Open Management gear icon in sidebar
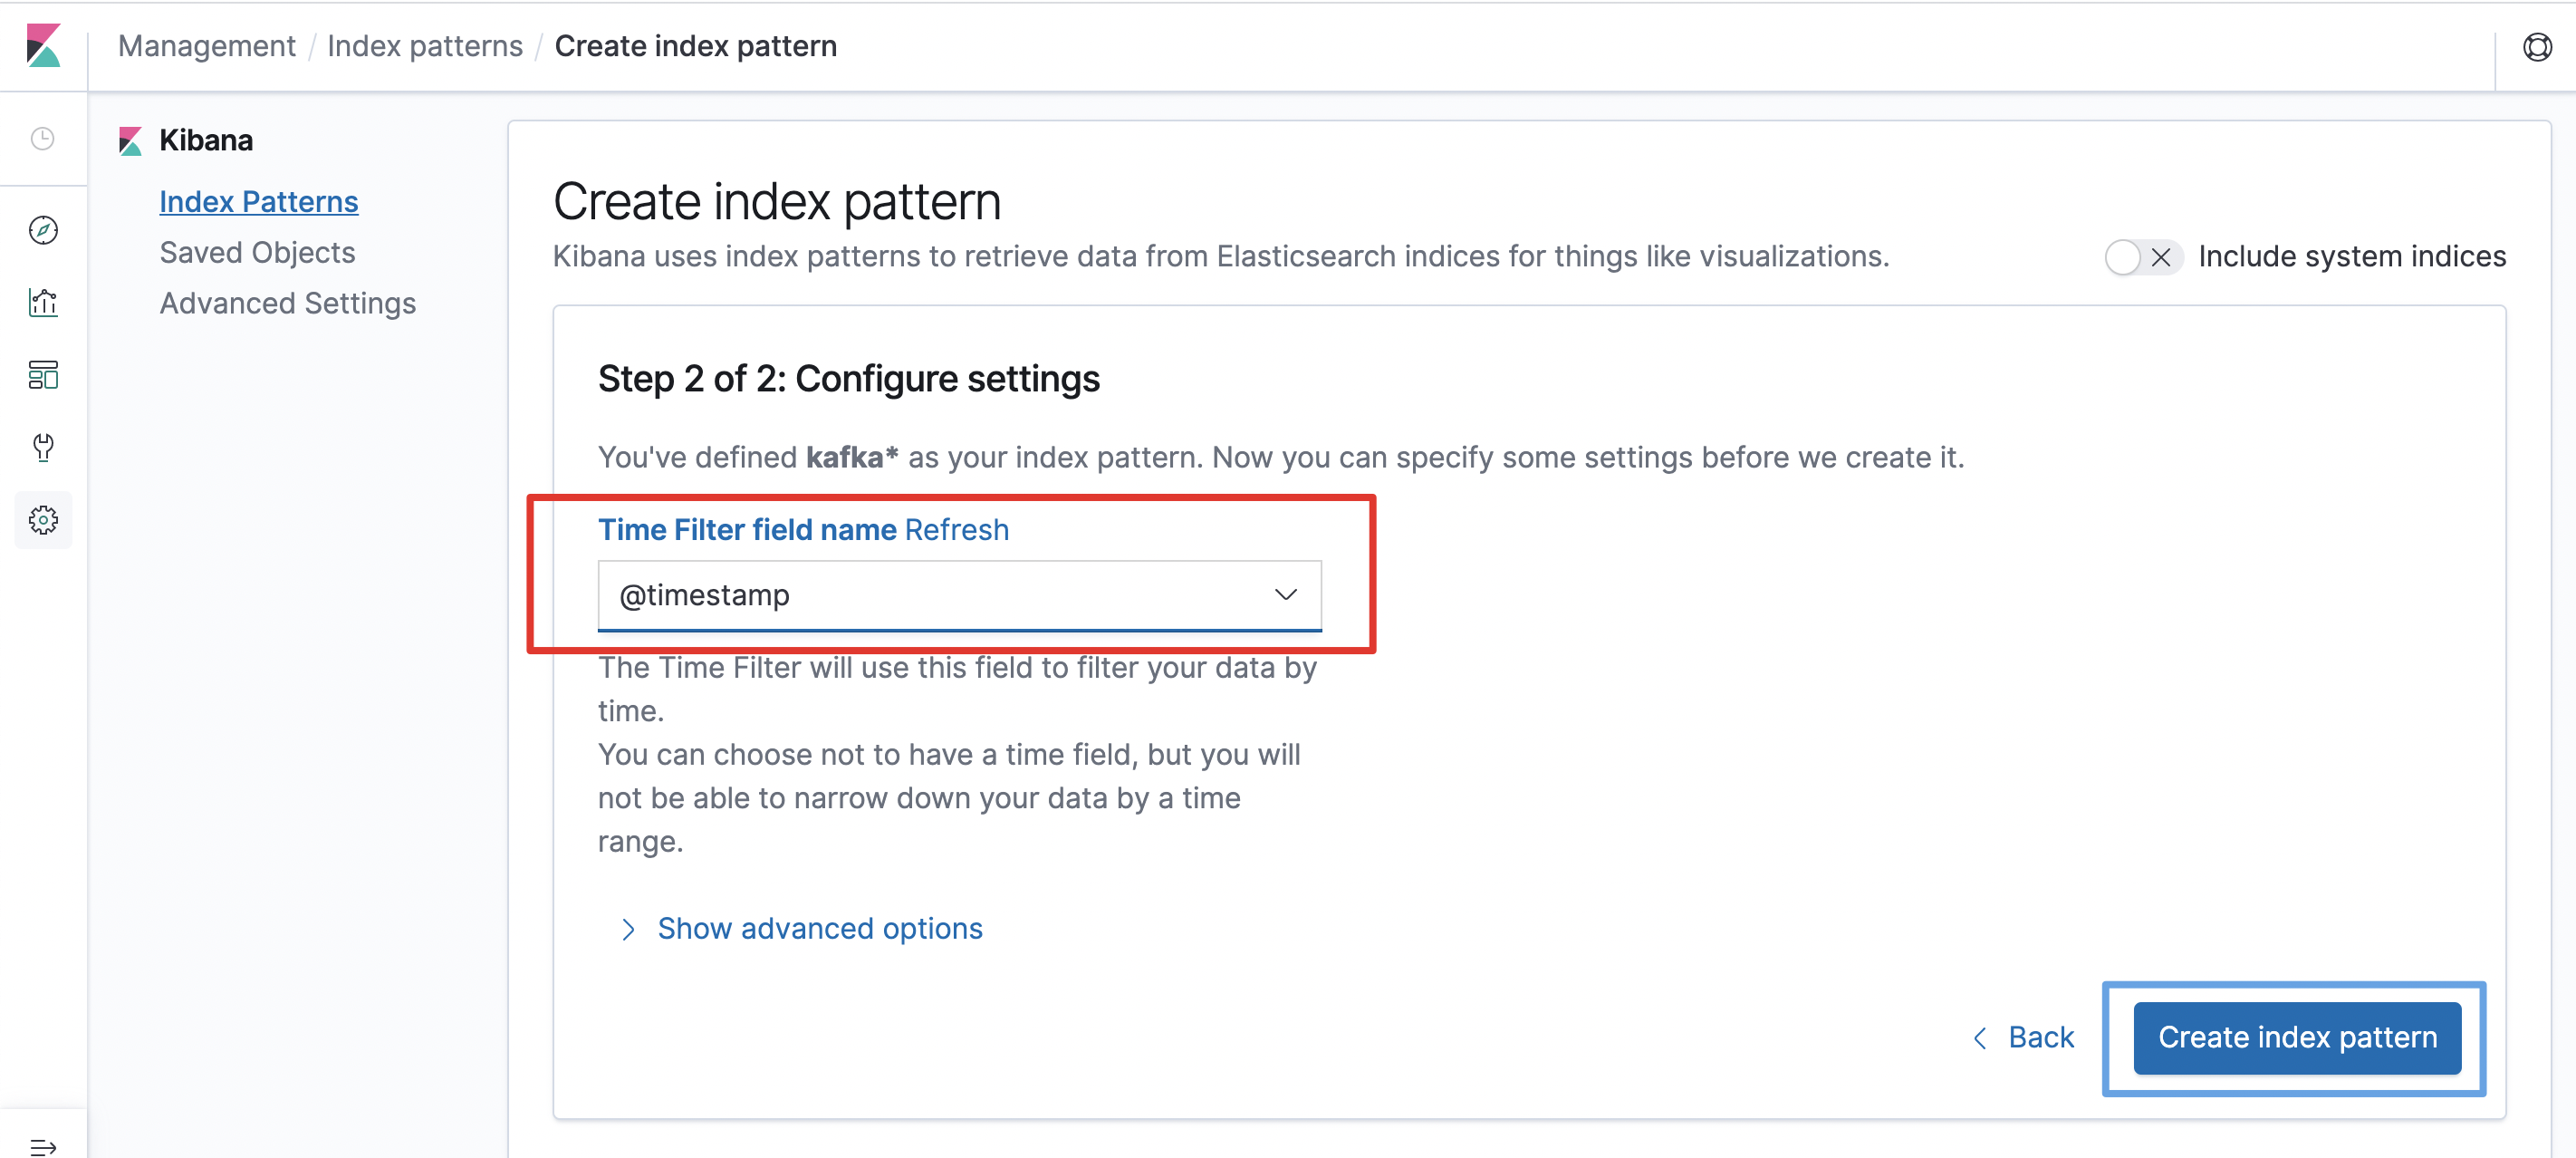 (x=43, y=520)
